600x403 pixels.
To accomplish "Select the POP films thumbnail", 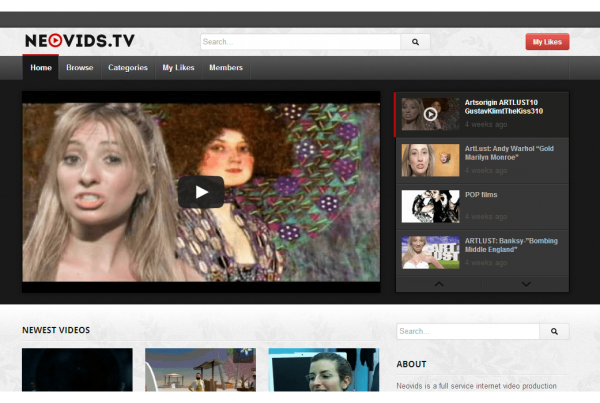I will pyautogui.click(x=430, y=206).
